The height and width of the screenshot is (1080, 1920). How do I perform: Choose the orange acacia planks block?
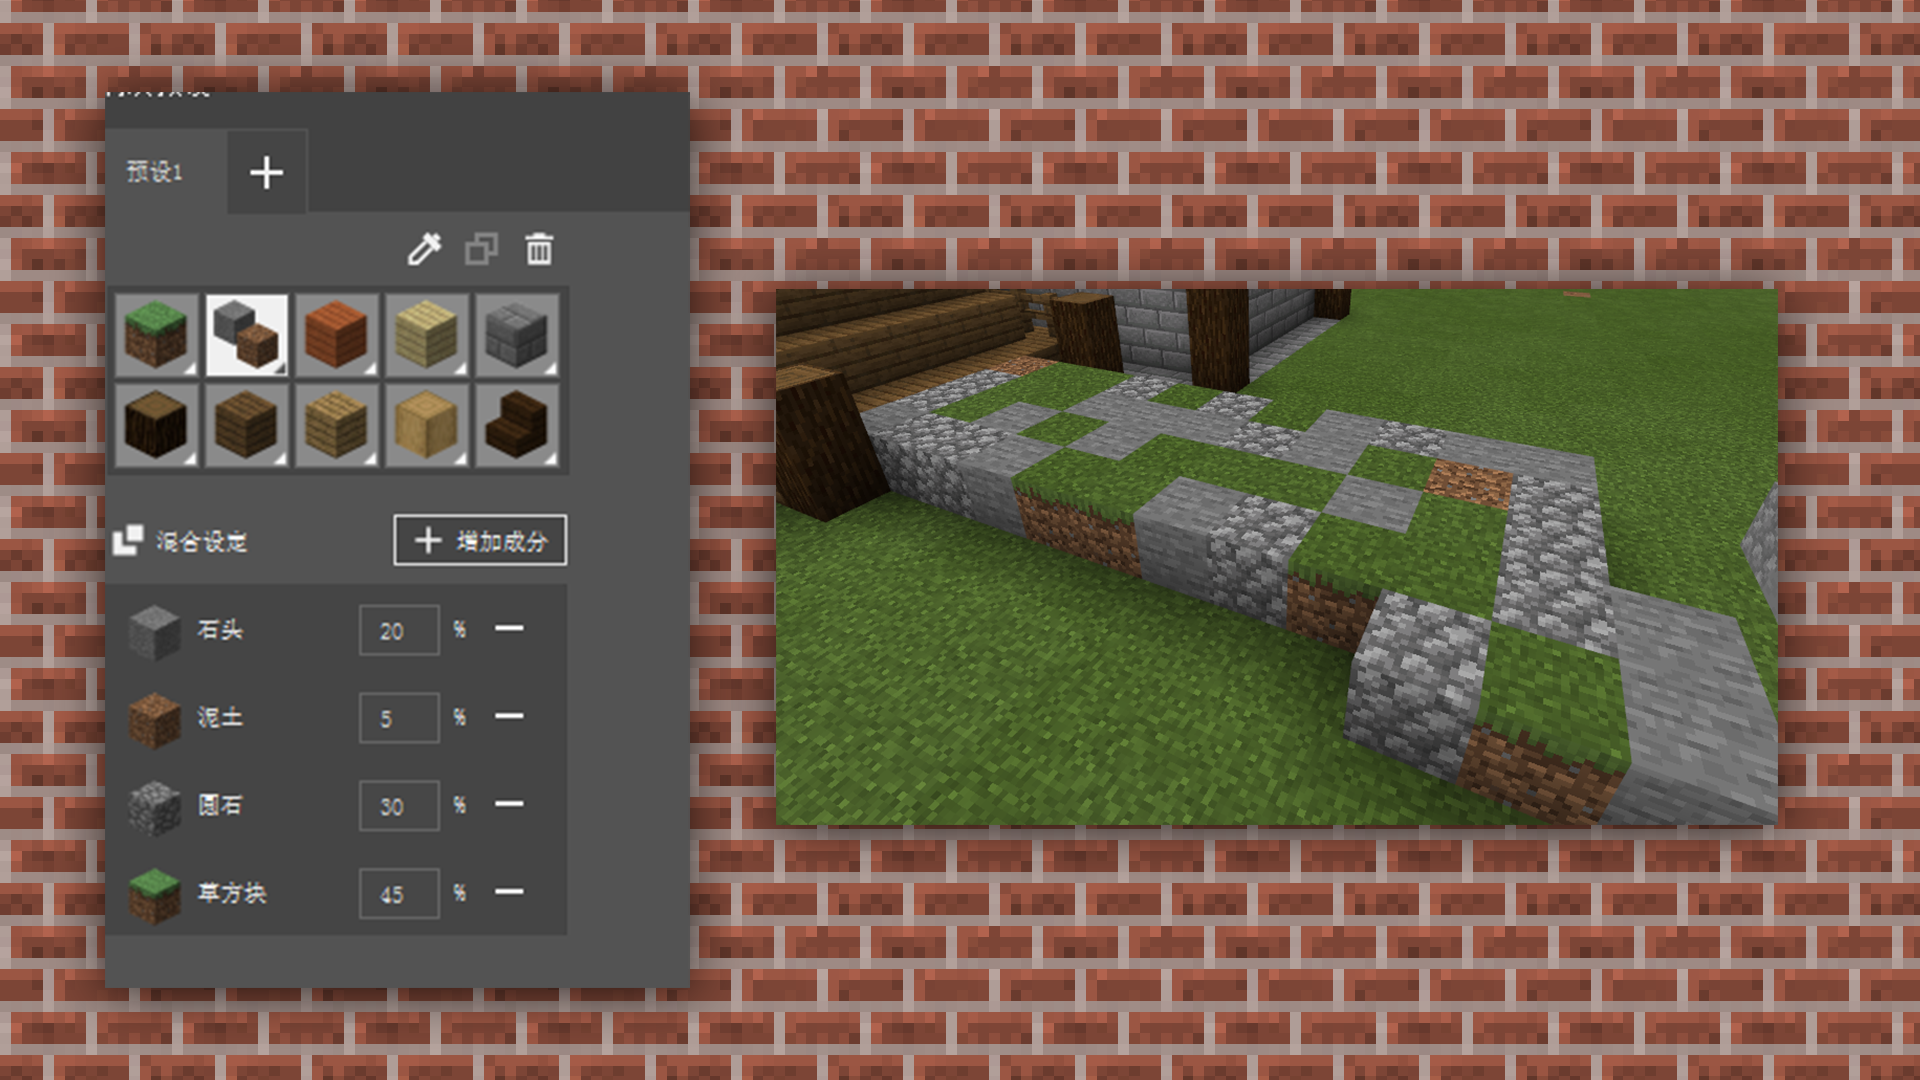point(336,335)
